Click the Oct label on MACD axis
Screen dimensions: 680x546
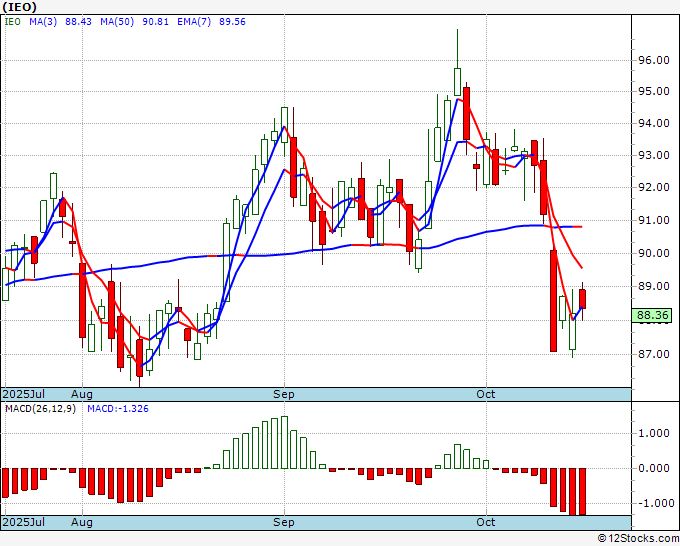coord(486,522)
